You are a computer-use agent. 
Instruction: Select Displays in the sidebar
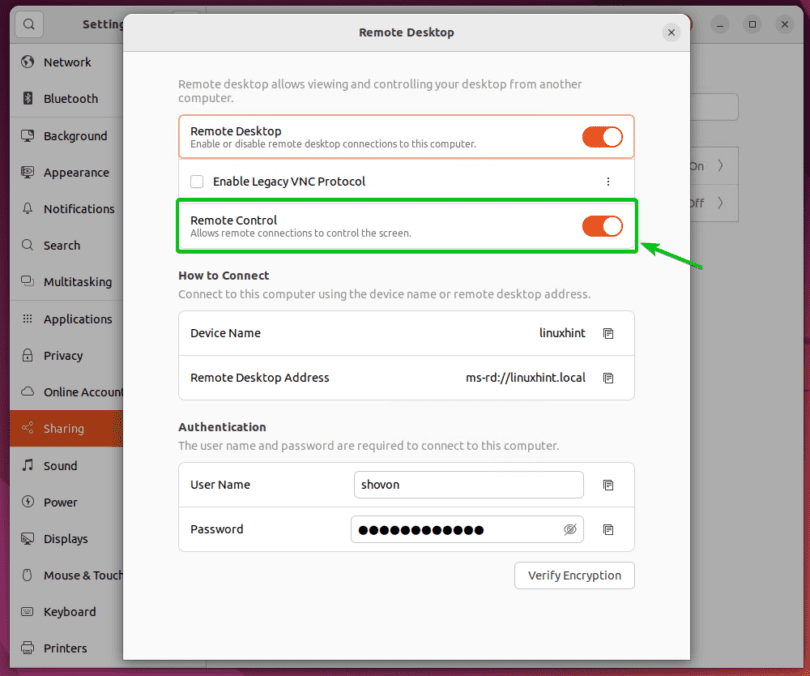tap(65, 539)
